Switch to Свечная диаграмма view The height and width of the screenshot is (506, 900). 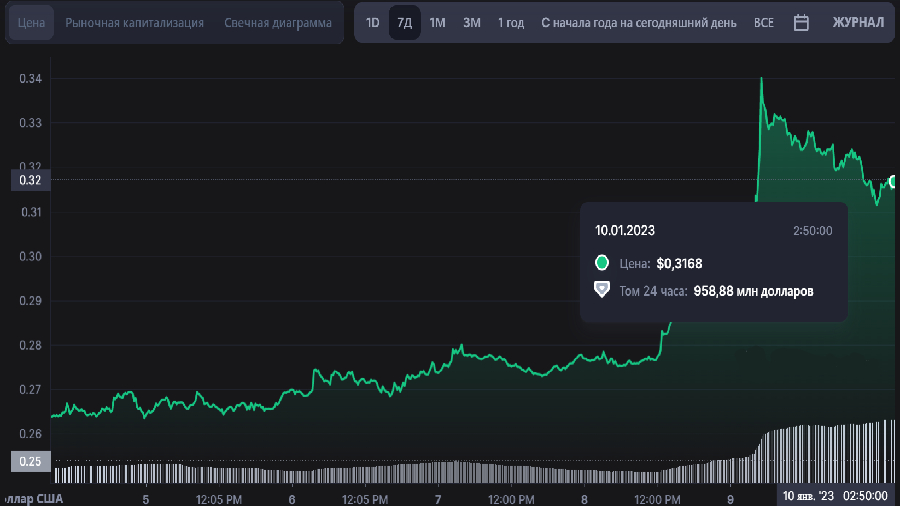(278, 23)
